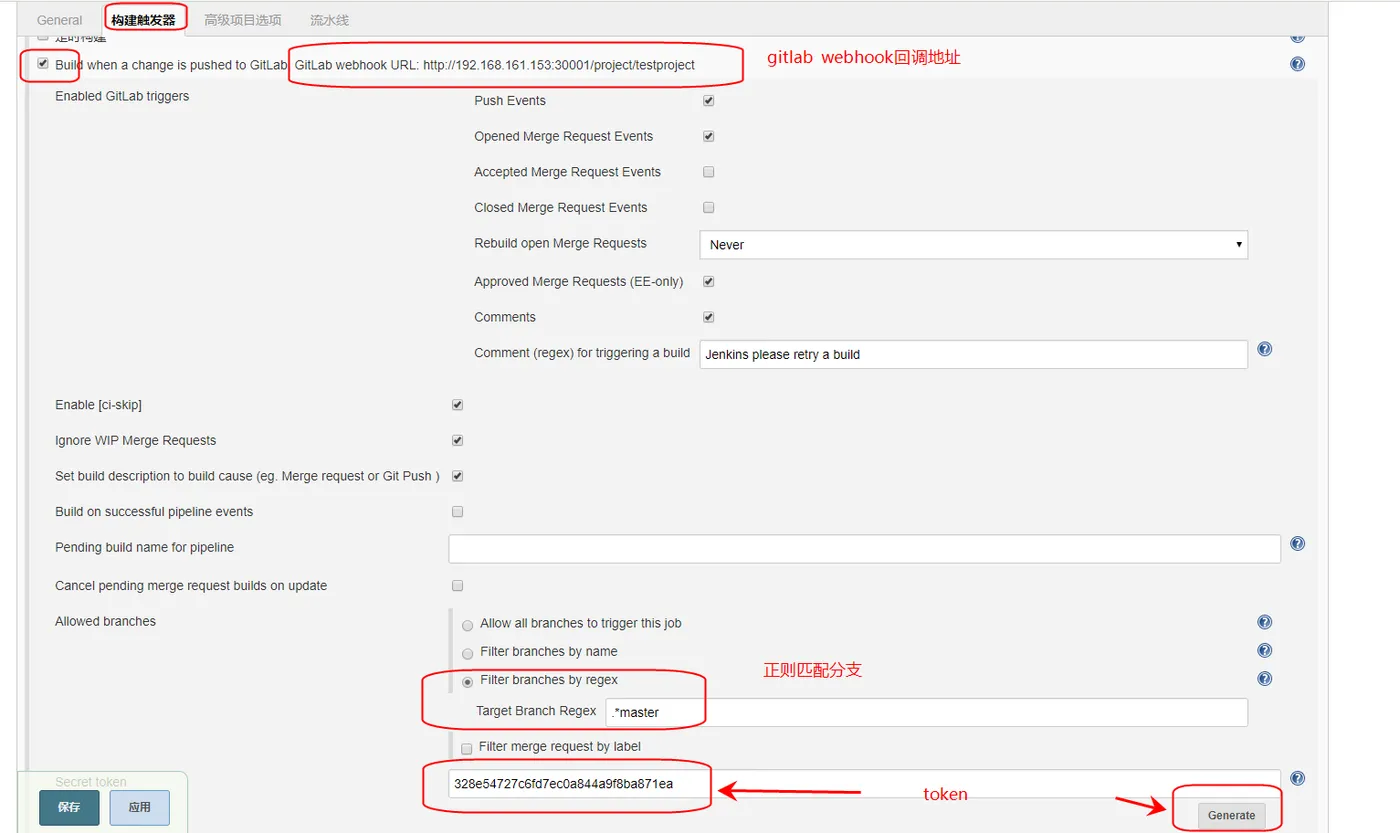
Task: Select Filter branches by regex radio
Action: (x=468, y=682)
